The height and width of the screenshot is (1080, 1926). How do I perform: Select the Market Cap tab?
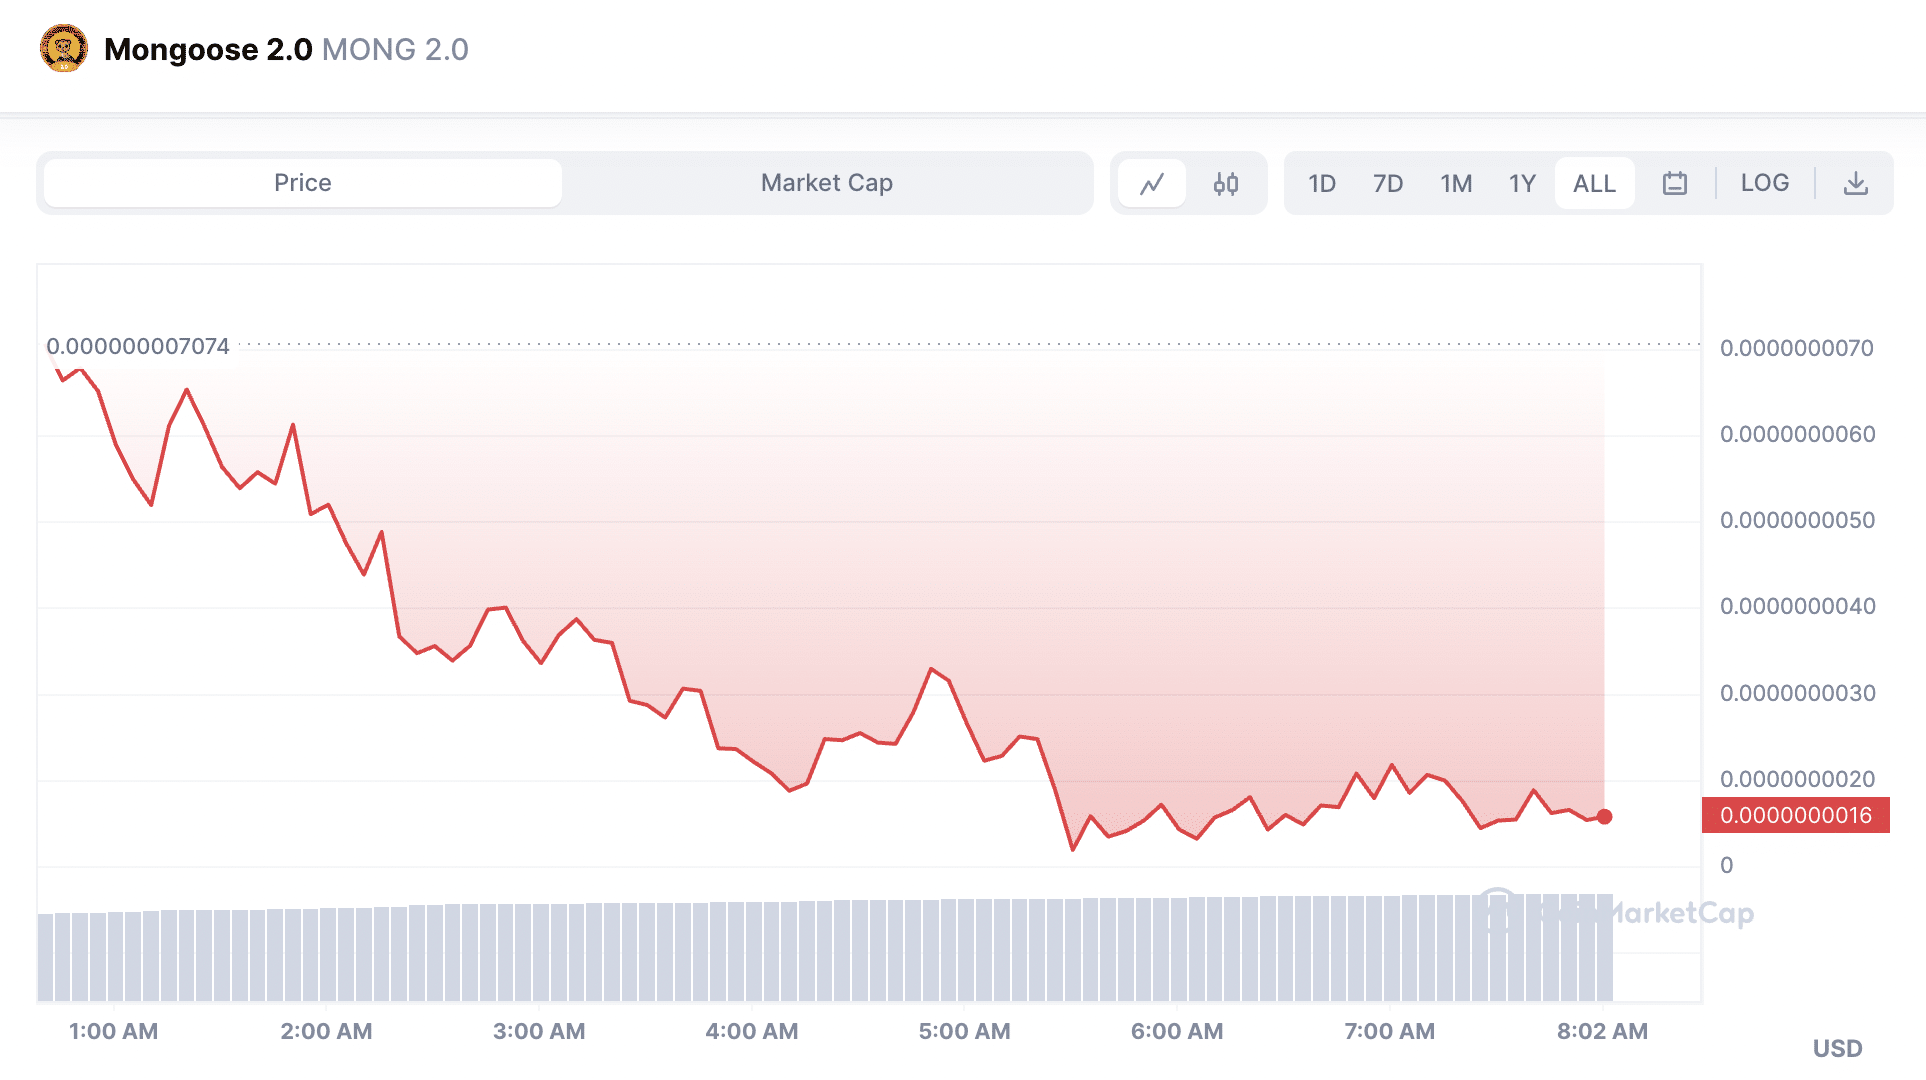click(826, 183)
